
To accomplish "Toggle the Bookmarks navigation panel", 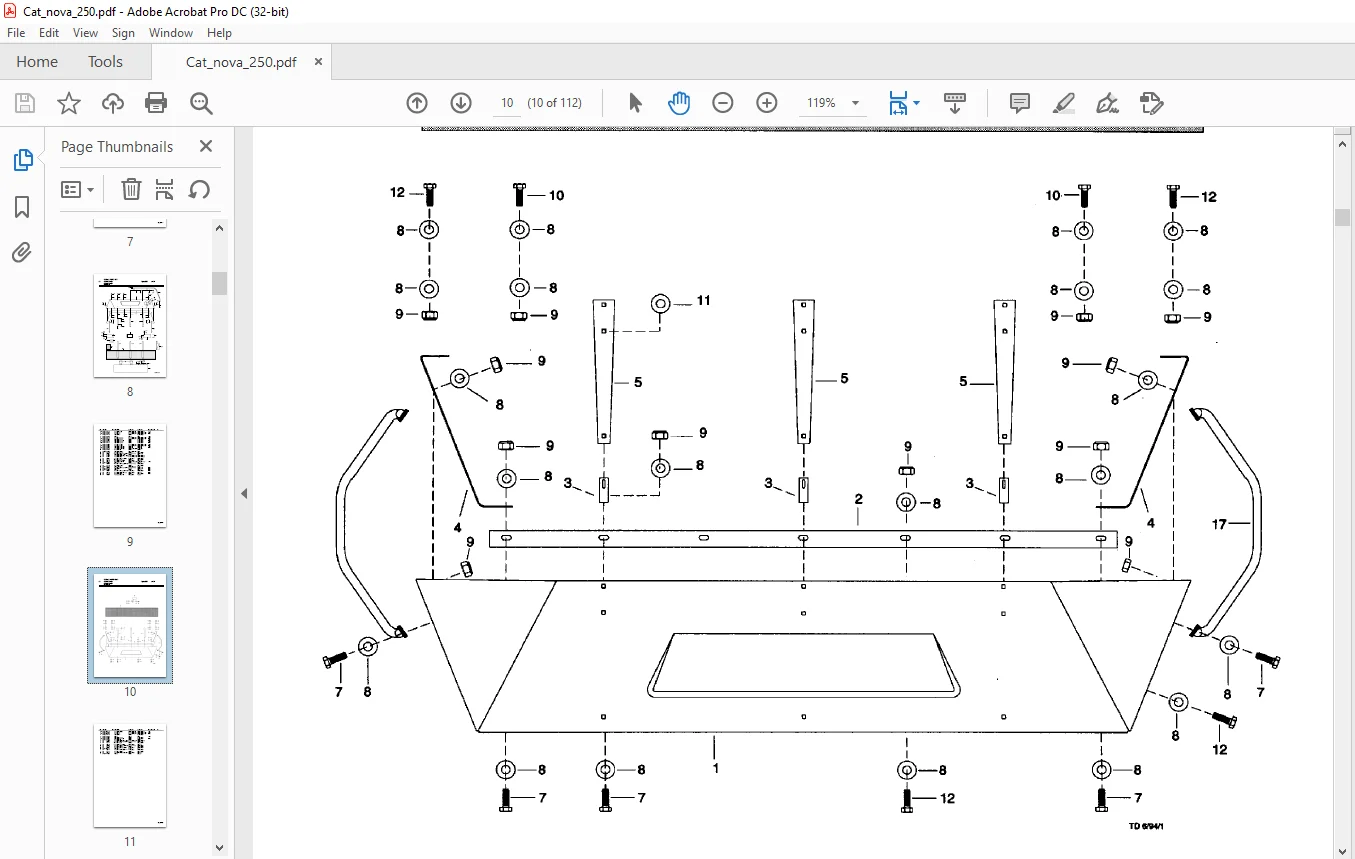I will click(22, 207).
